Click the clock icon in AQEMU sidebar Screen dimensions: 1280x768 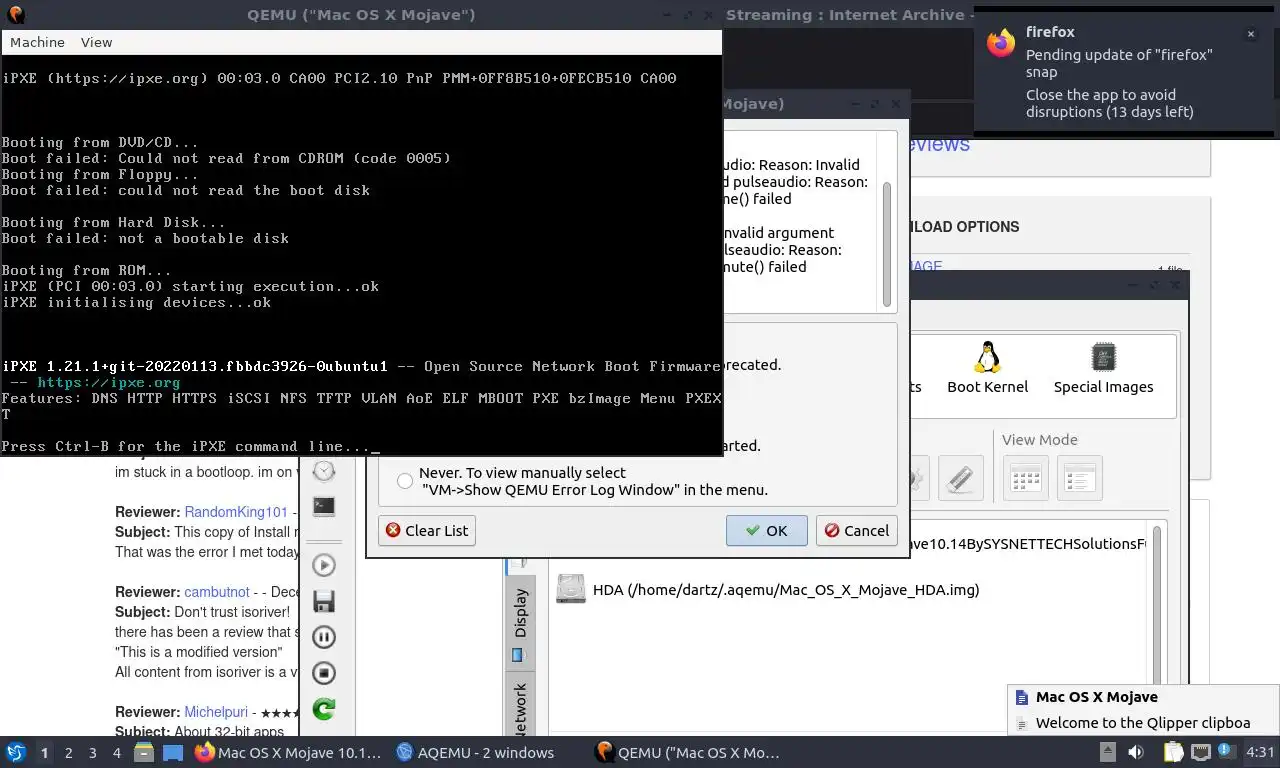(323, 471)
